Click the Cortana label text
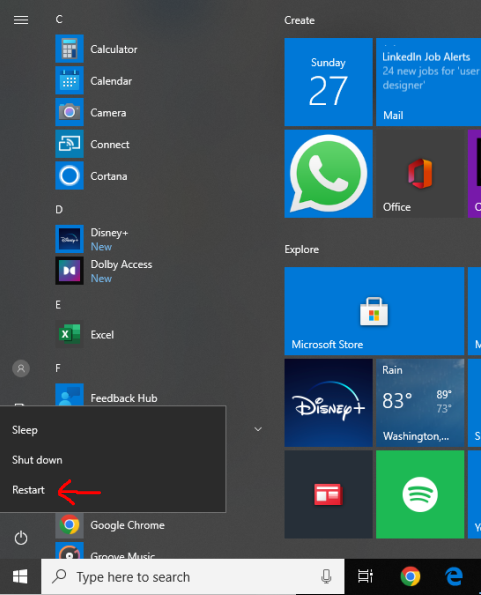This screenshot has width=481, height=595. pyautogui.click(x=109, y=176)
